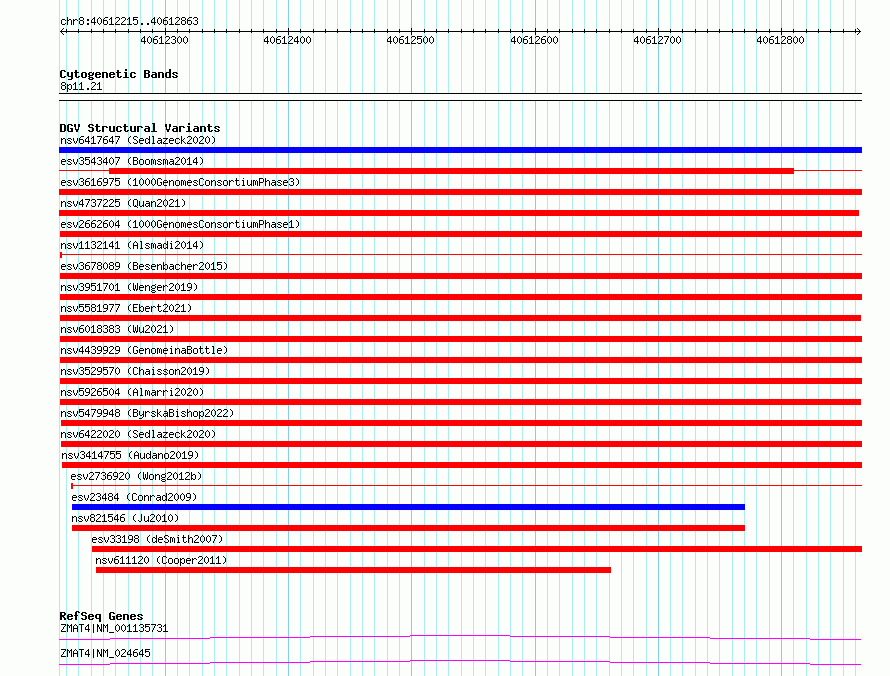Click the nsv4737225 Quan2021 label
Viewport: 890px width, 676px height.
pyautogui.click(x=123, y=203)
